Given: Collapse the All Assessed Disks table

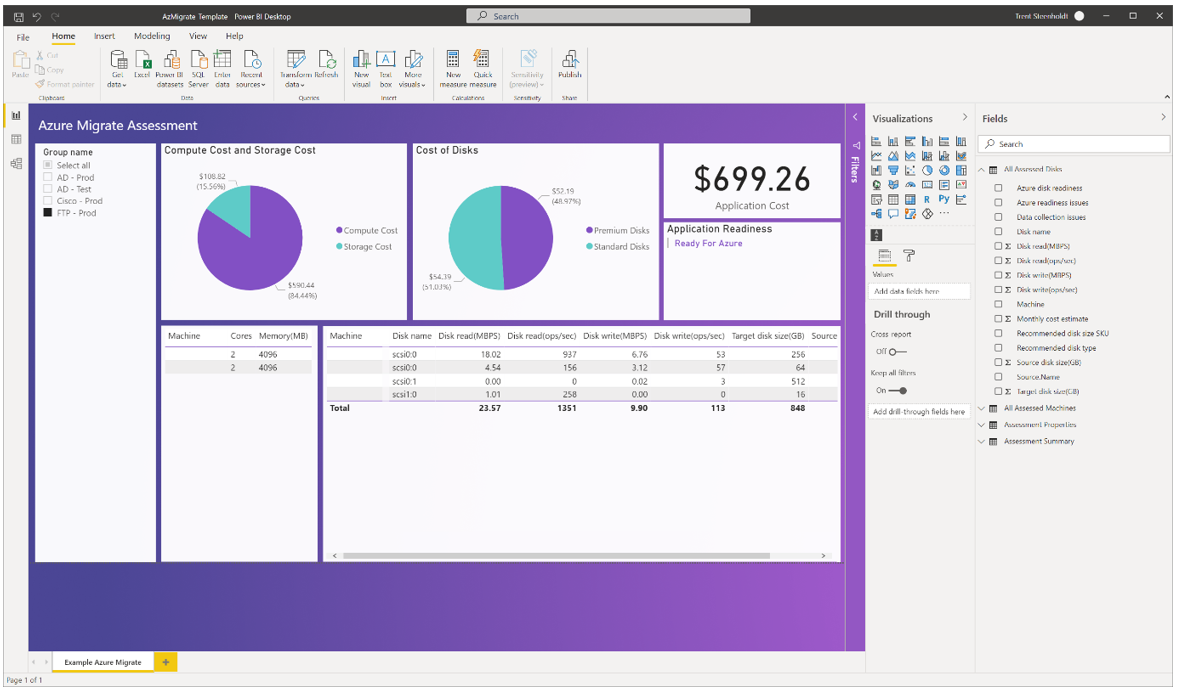Looking at the screenshot, I should [x=981, y=170].
